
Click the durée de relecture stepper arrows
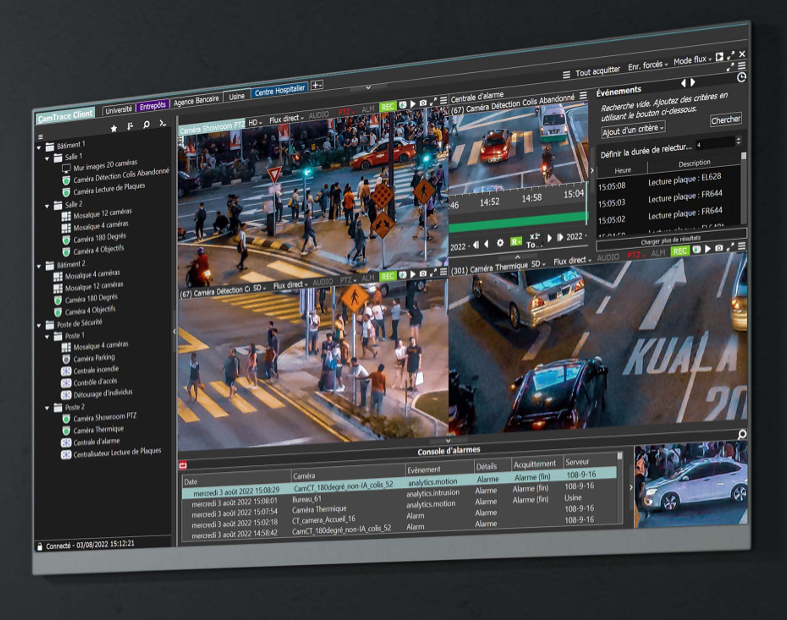point(738,141)
